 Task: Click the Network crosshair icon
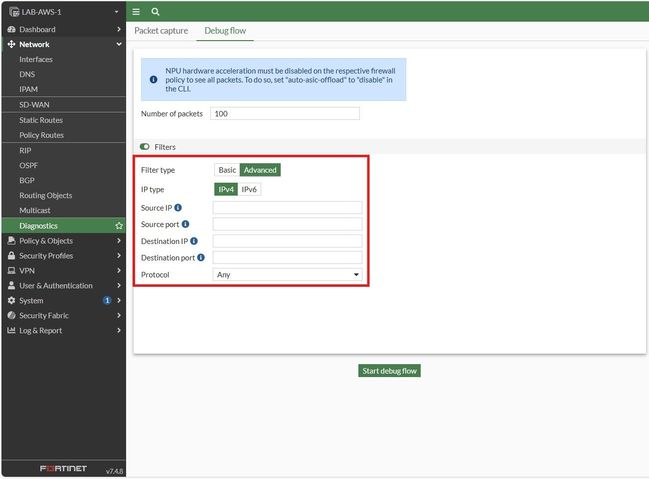coord(12,44)
